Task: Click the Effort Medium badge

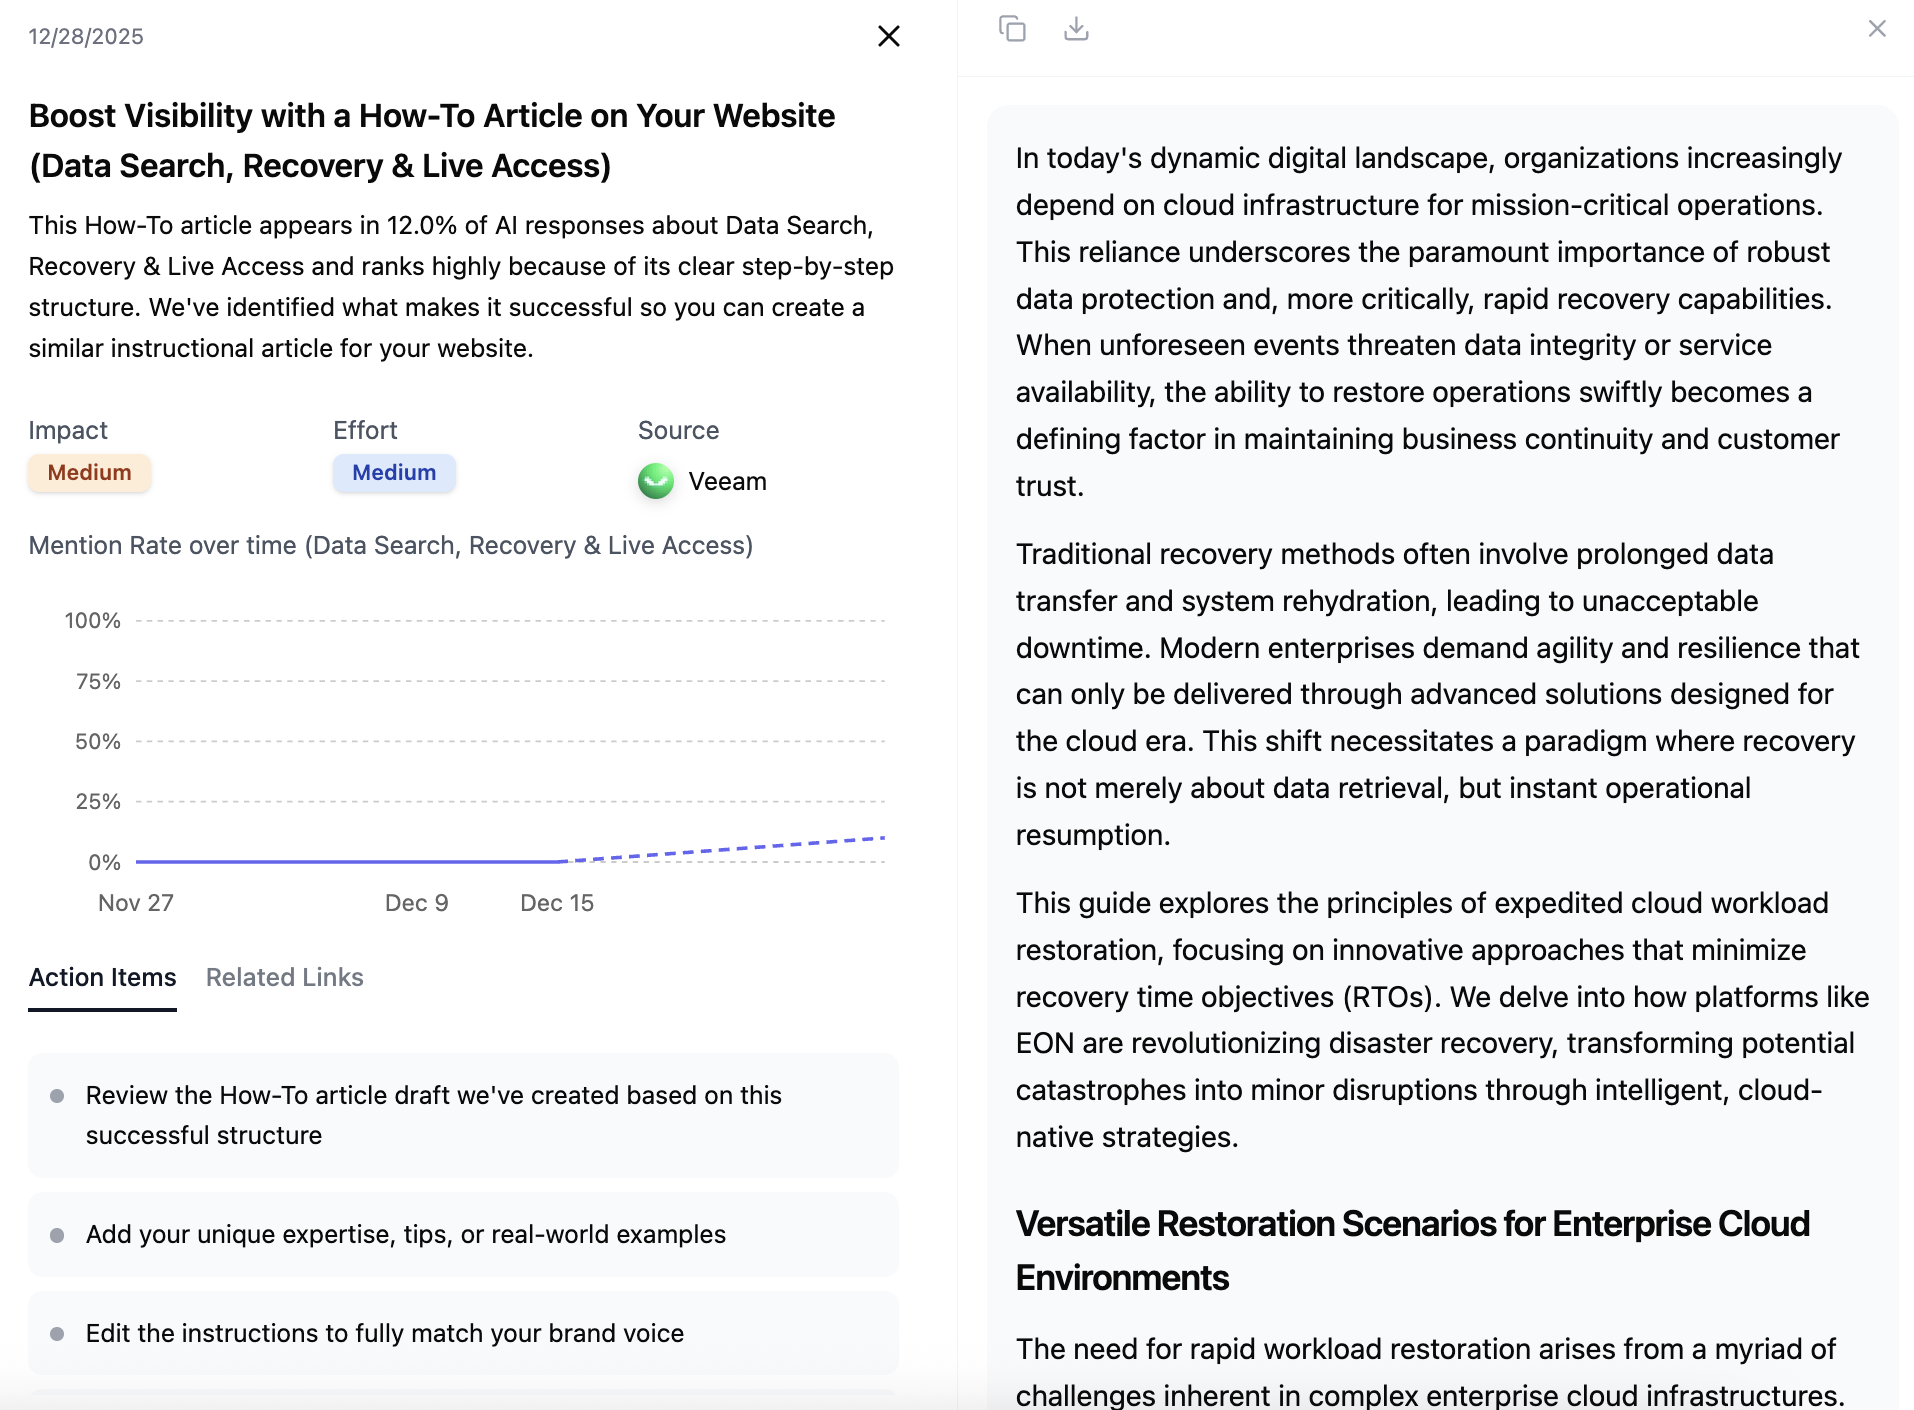Action: [x=394, y=472]
